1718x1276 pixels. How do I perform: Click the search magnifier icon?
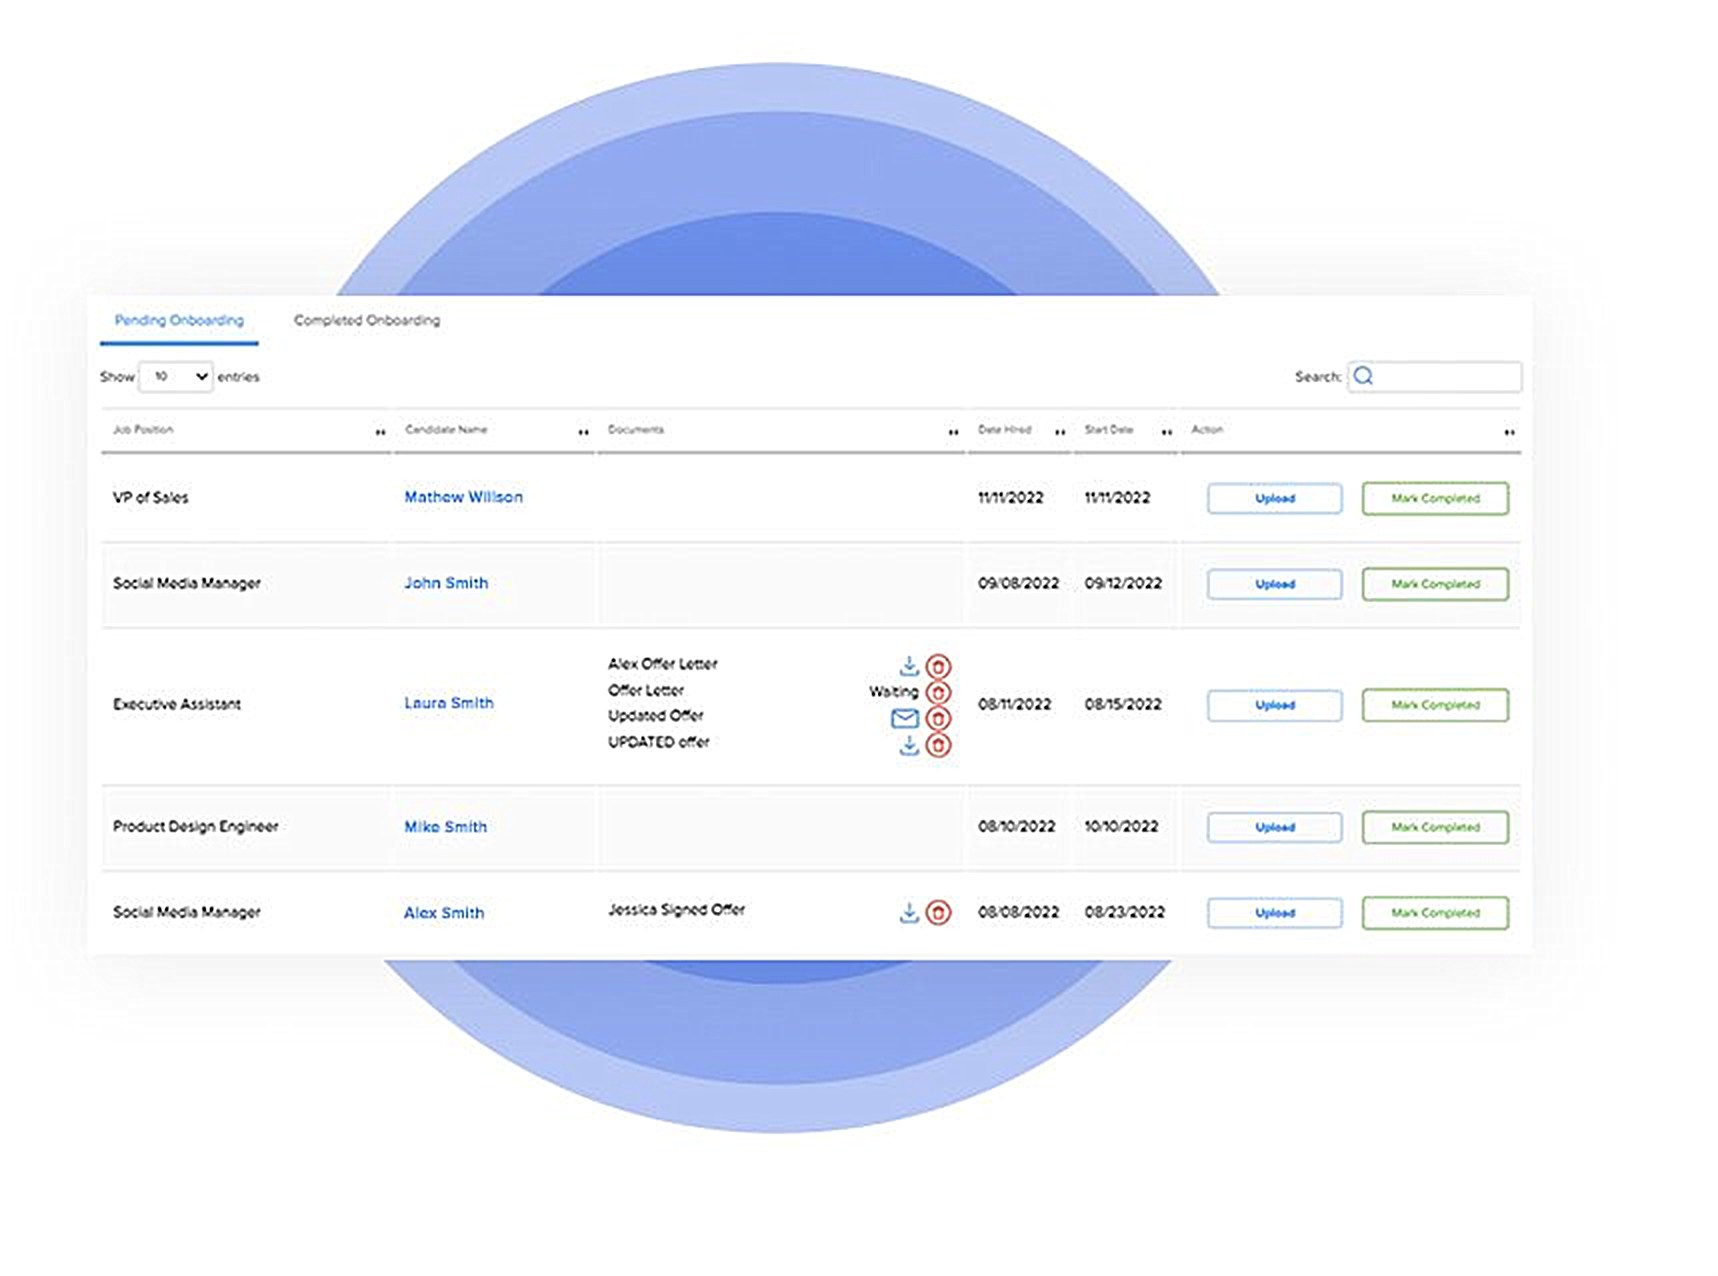1363,376
